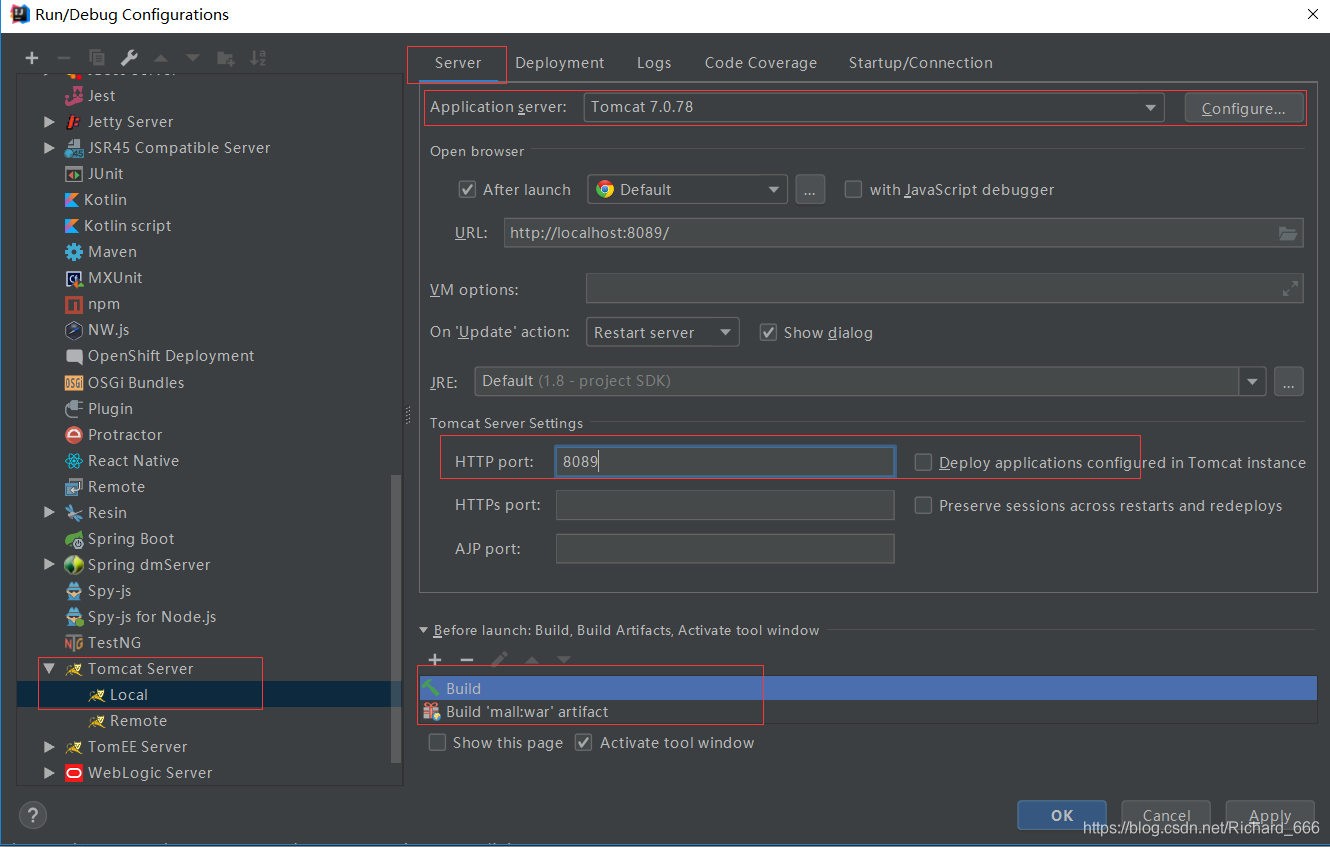Enable Preserve sessions across restarts and redeploys
The height and width of the screenshot is (847, 1330).
click(x=923, y=506)
